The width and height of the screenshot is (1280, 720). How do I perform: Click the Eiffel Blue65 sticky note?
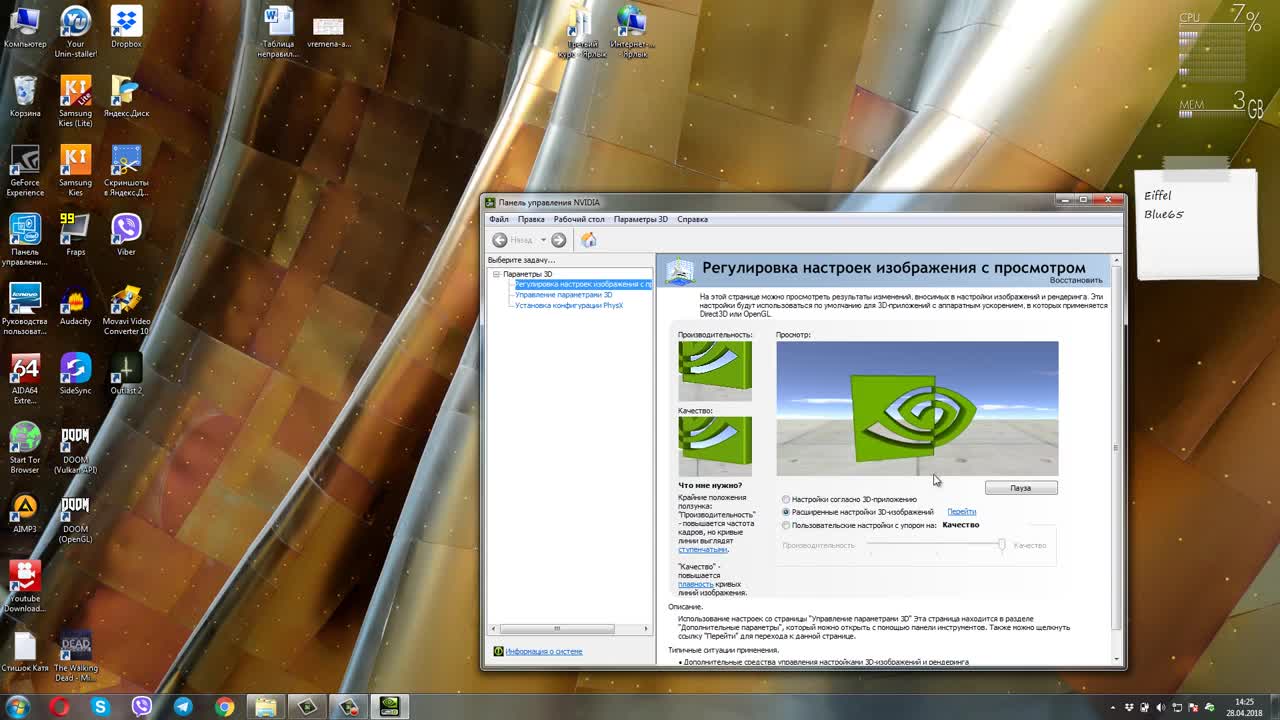coord(1197,222)
